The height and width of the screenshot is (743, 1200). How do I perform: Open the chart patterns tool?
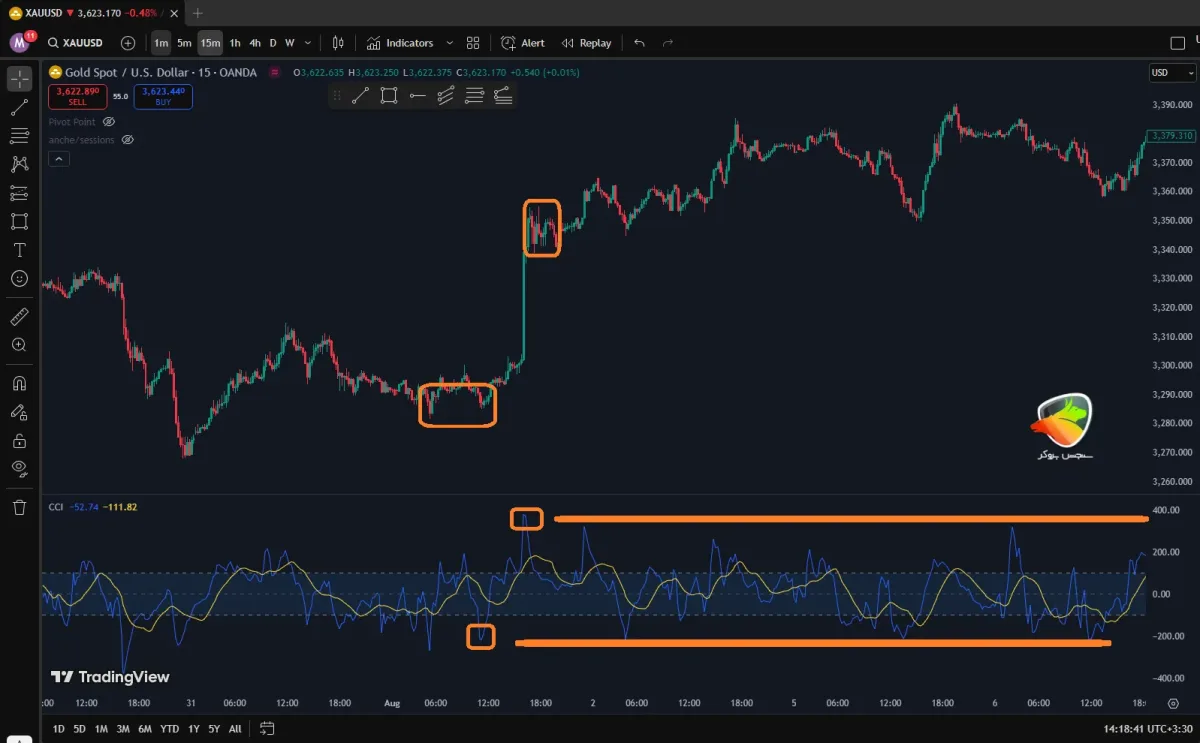19,164
